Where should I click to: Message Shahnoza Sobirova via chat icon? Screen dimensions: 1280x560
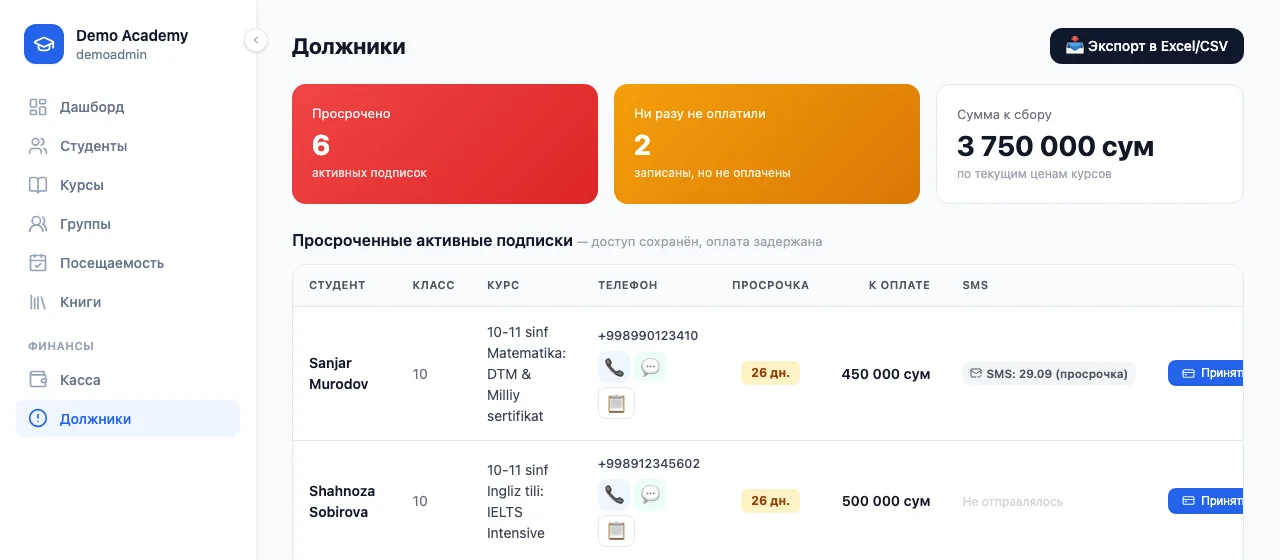click(x=650, y=494)
